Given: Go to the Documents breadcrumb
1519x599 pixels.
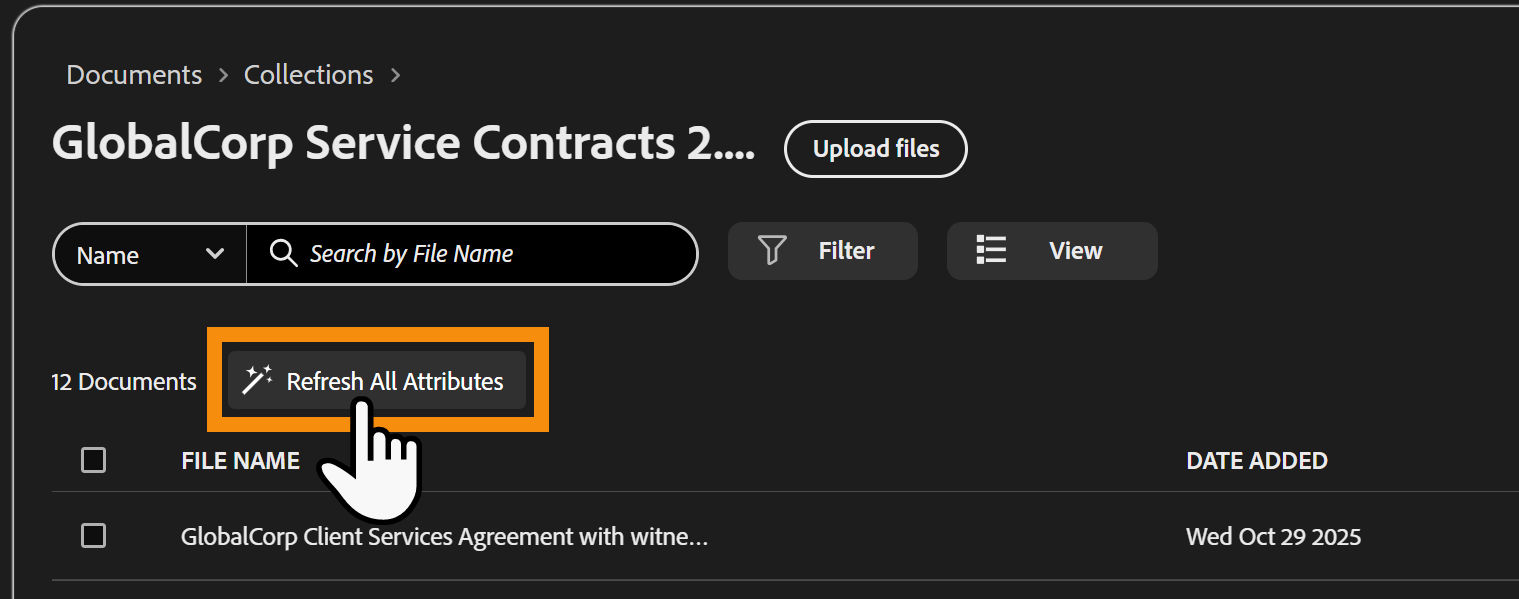Looking at the screenshot, I should pyautogui.click(x=134, y=75).
